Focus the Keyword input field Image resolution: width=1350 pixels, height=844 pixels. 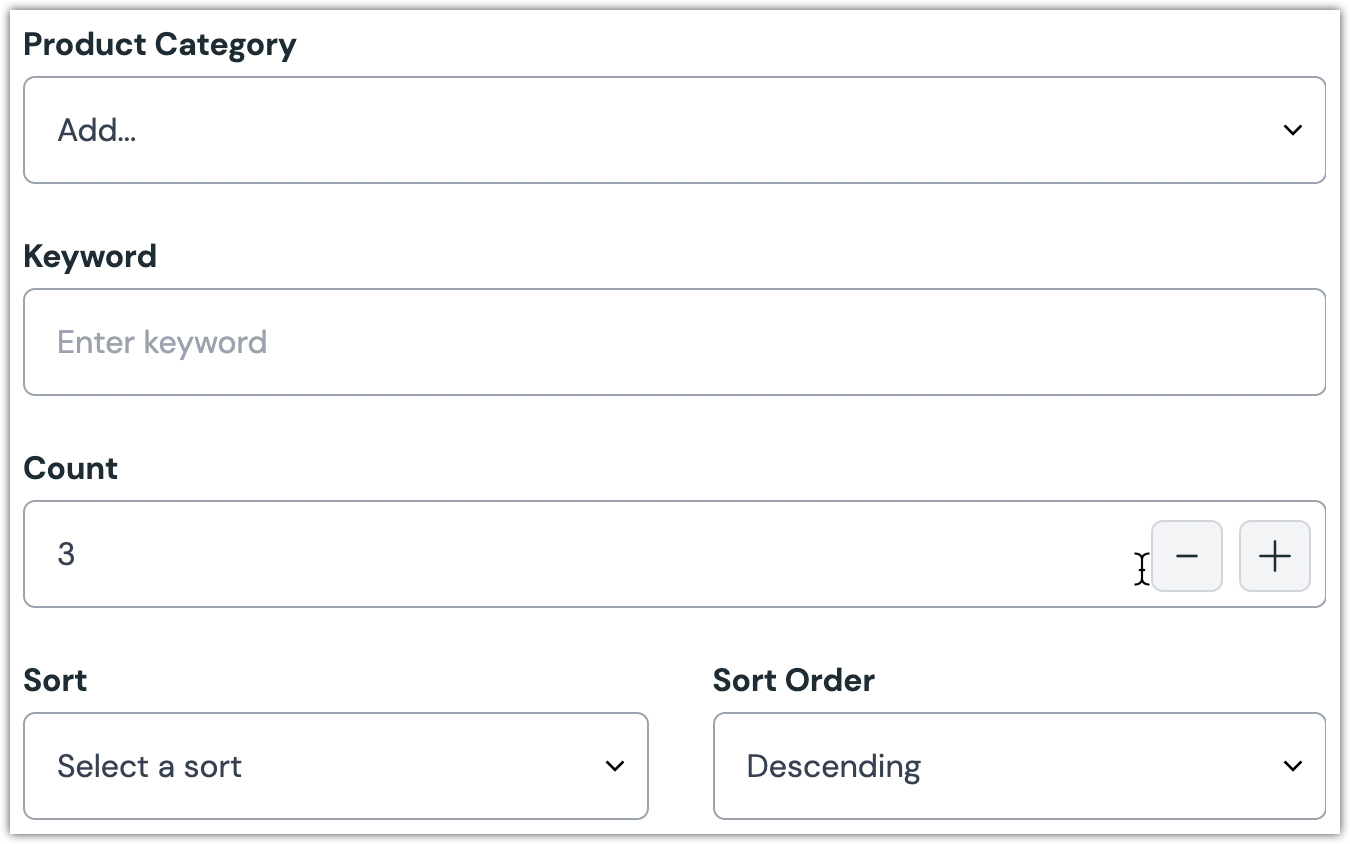click(674, 342)
